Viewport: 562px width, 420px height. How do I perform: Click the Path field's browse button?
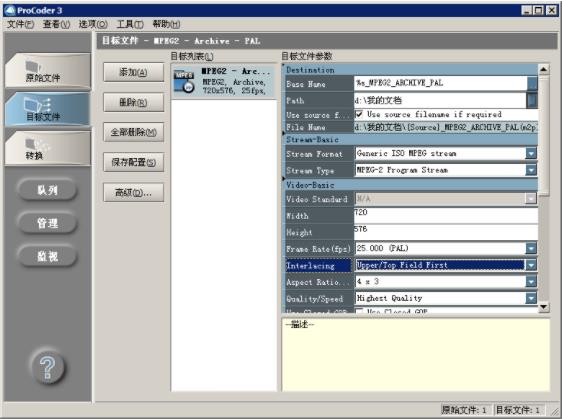pos(532,100)
